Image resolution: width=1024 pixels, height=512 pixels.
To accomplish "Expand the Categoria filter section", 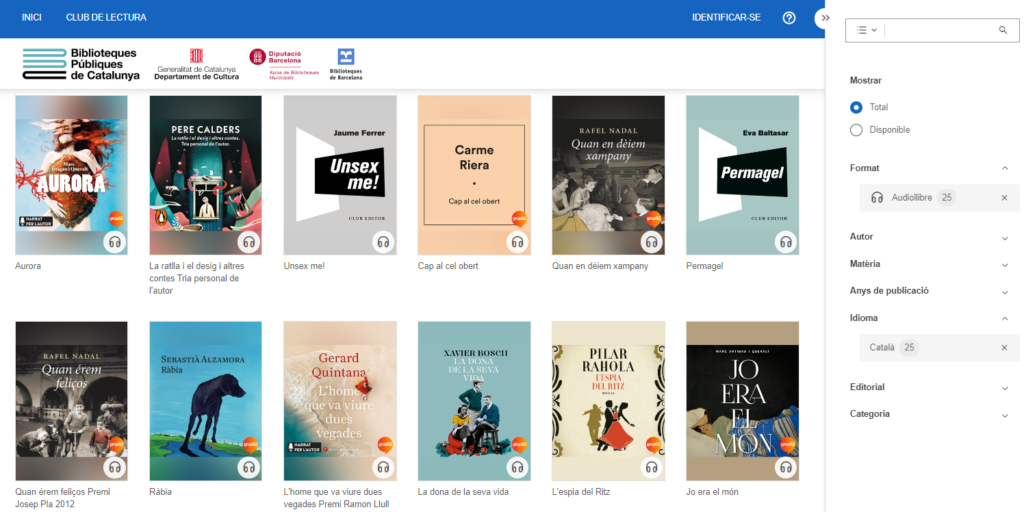I will (1004, 415).
